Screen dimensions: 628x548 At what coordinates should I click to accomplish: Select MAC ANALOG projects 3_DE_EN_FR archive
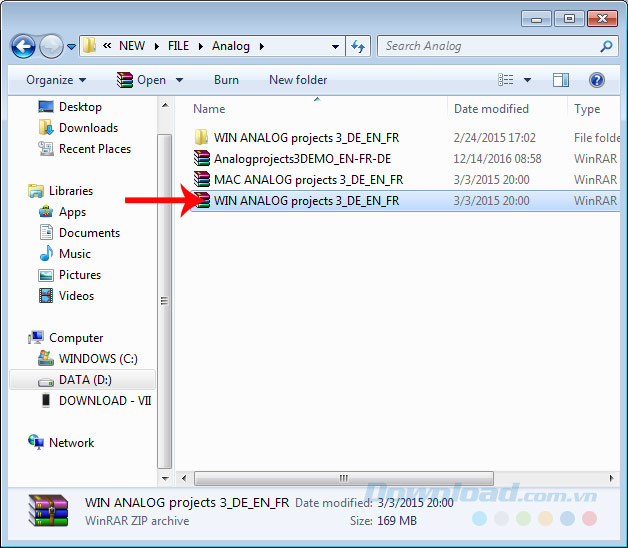307,180
